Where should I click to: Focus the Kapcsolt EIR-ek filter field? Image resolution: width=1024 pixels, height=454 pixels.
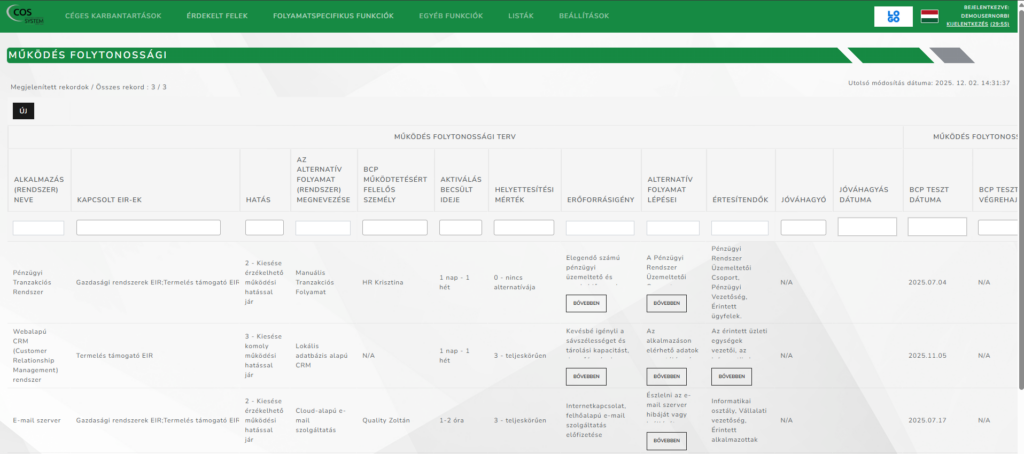click(148, 227)
